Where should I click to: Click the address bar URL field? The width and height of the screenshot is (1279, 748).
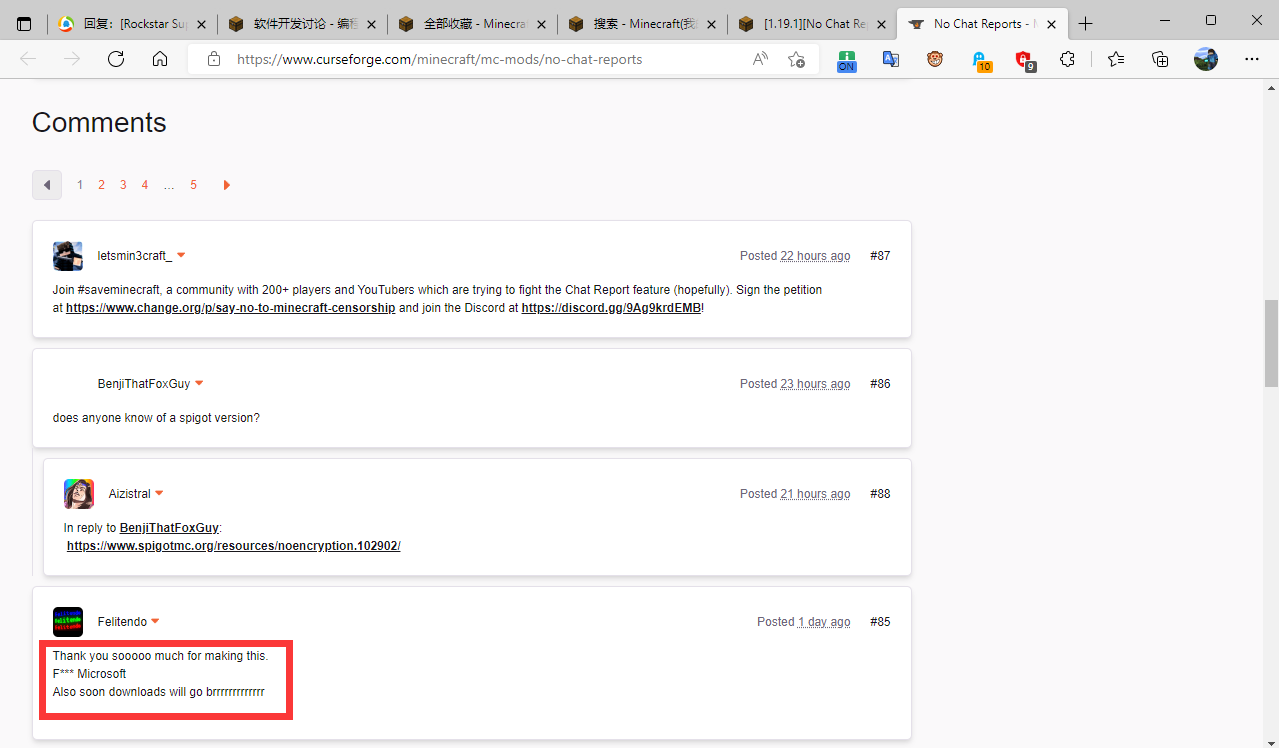tap(480, 59)
